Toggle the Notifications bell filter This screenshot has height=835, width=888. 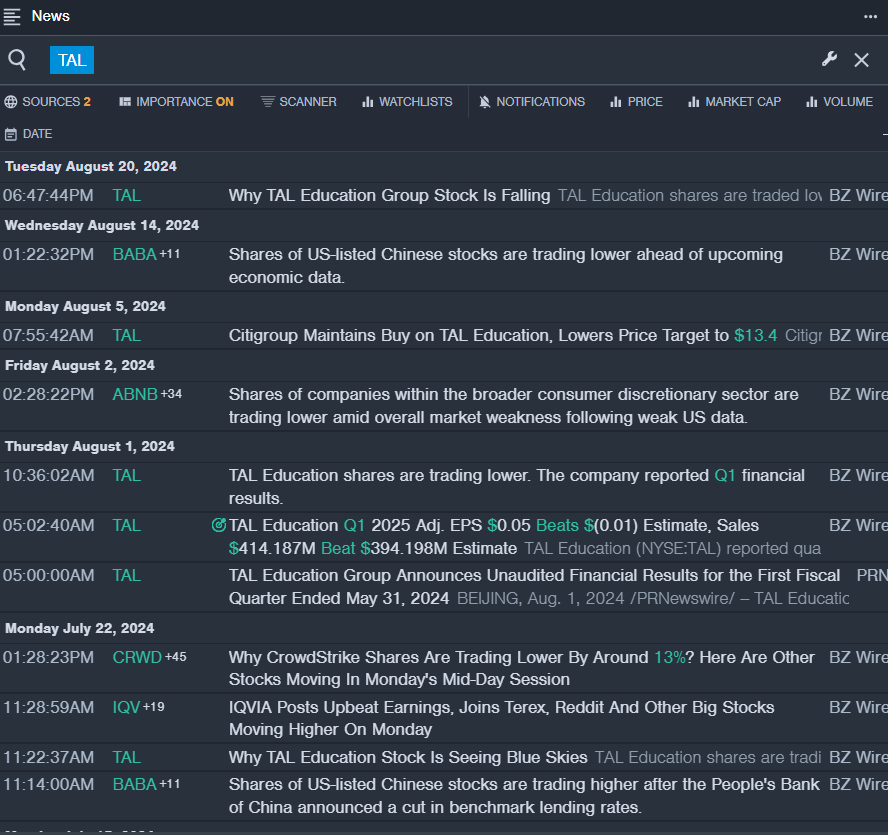[x=532, y=102]
